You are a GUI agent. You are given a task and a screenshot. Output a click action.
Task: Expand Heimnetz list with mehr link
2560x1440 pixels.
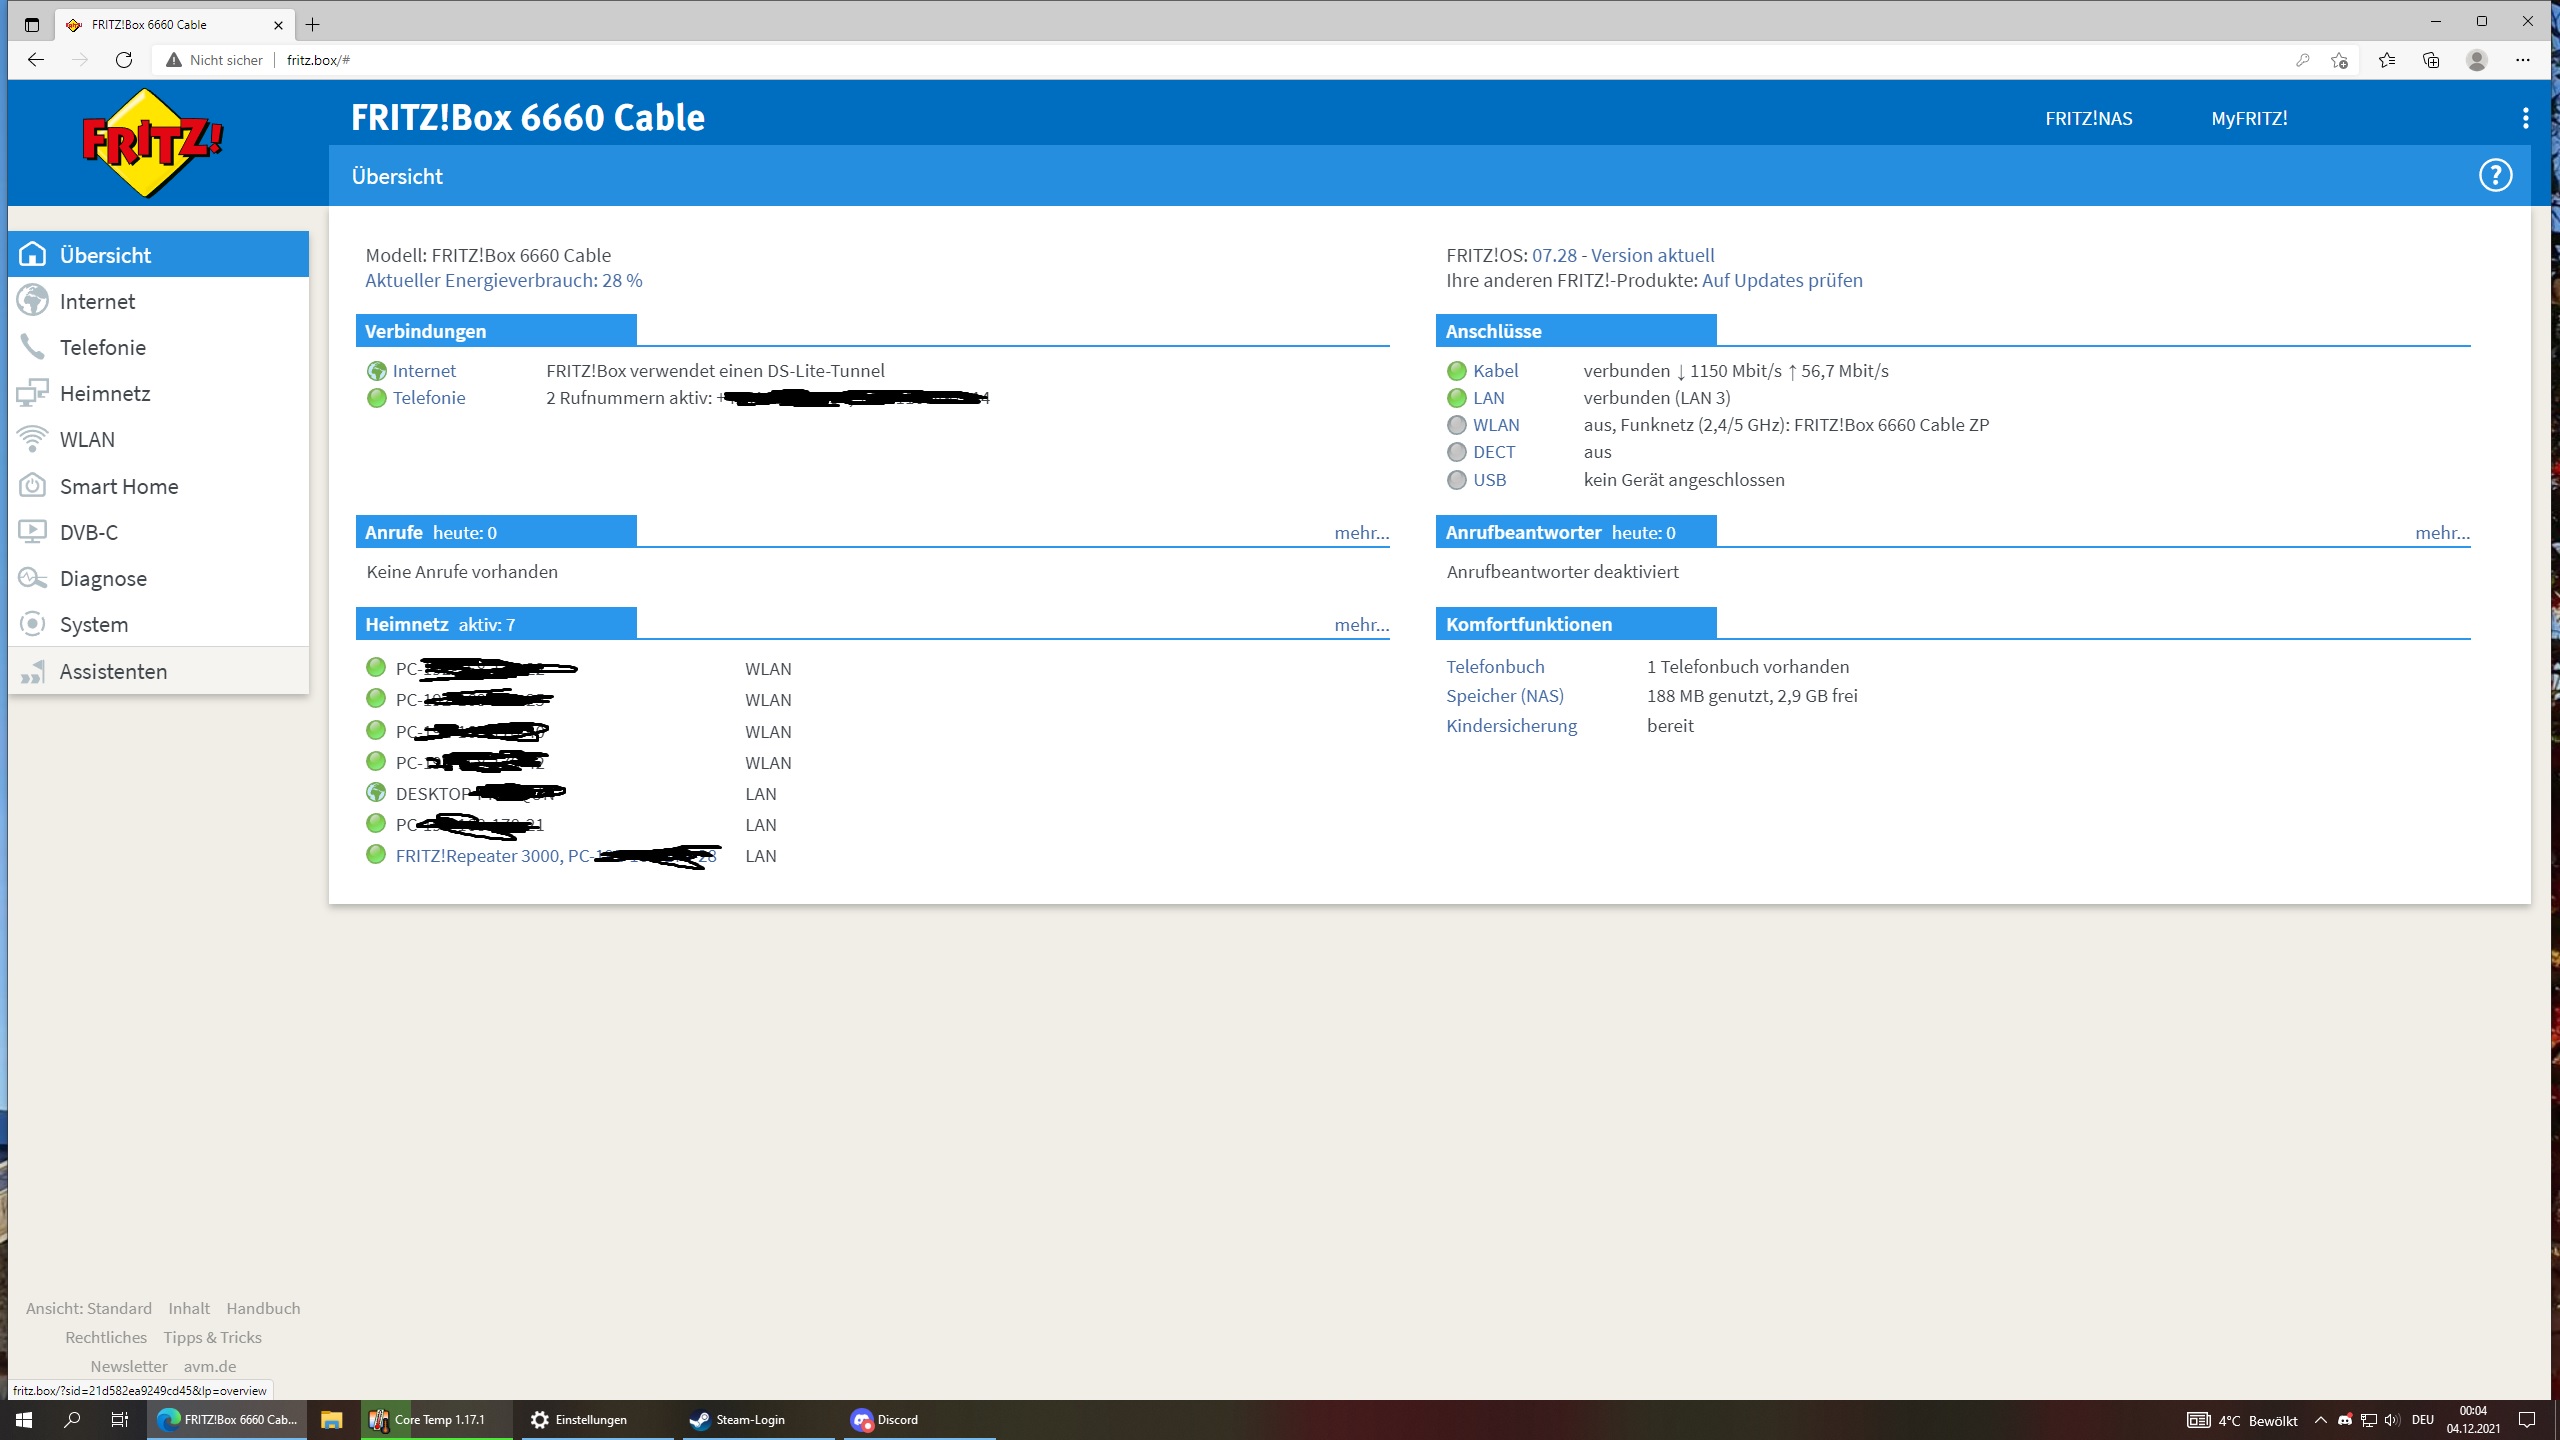(1361, 625)
